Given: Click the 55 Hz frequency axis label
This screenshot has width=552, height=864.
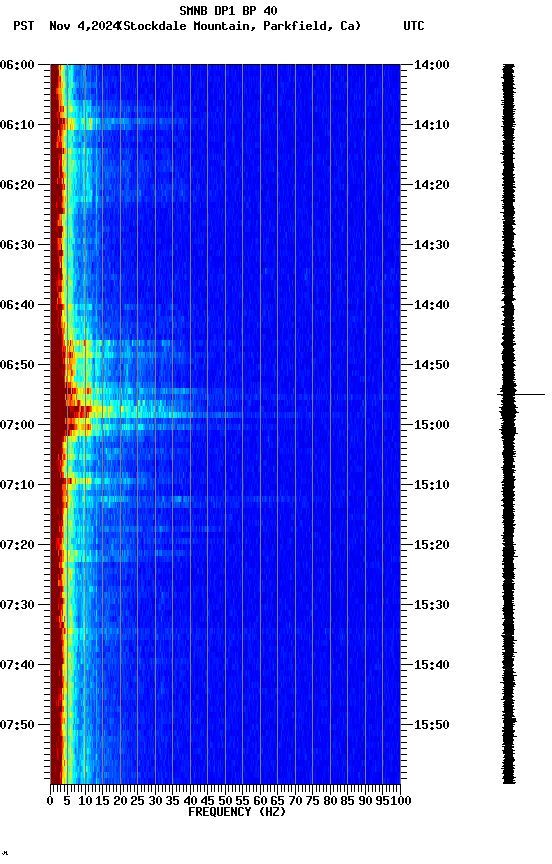Looking at the screenshot, I should 242,801.
